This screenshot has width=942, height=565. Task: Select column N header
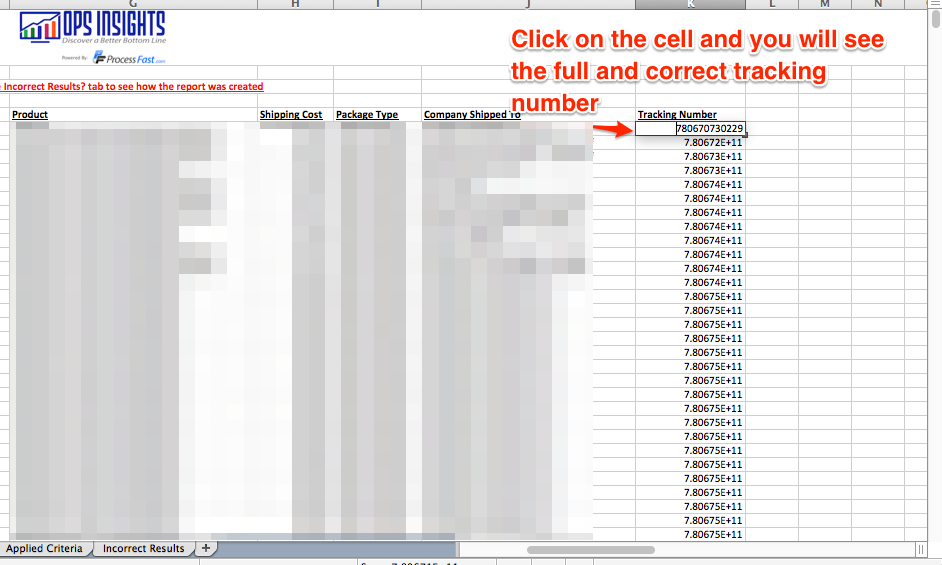point(877,4)
